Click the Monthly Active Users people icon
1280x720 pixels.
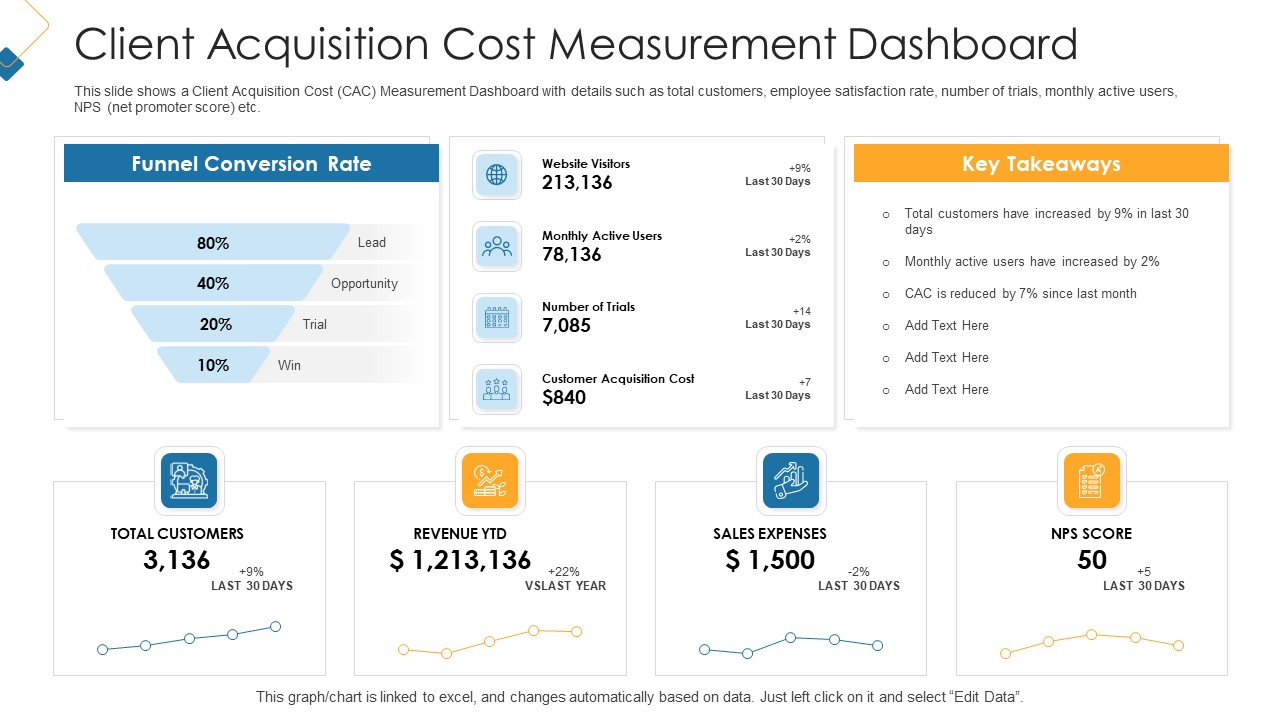pyautogui.click(x=497, y=246)
